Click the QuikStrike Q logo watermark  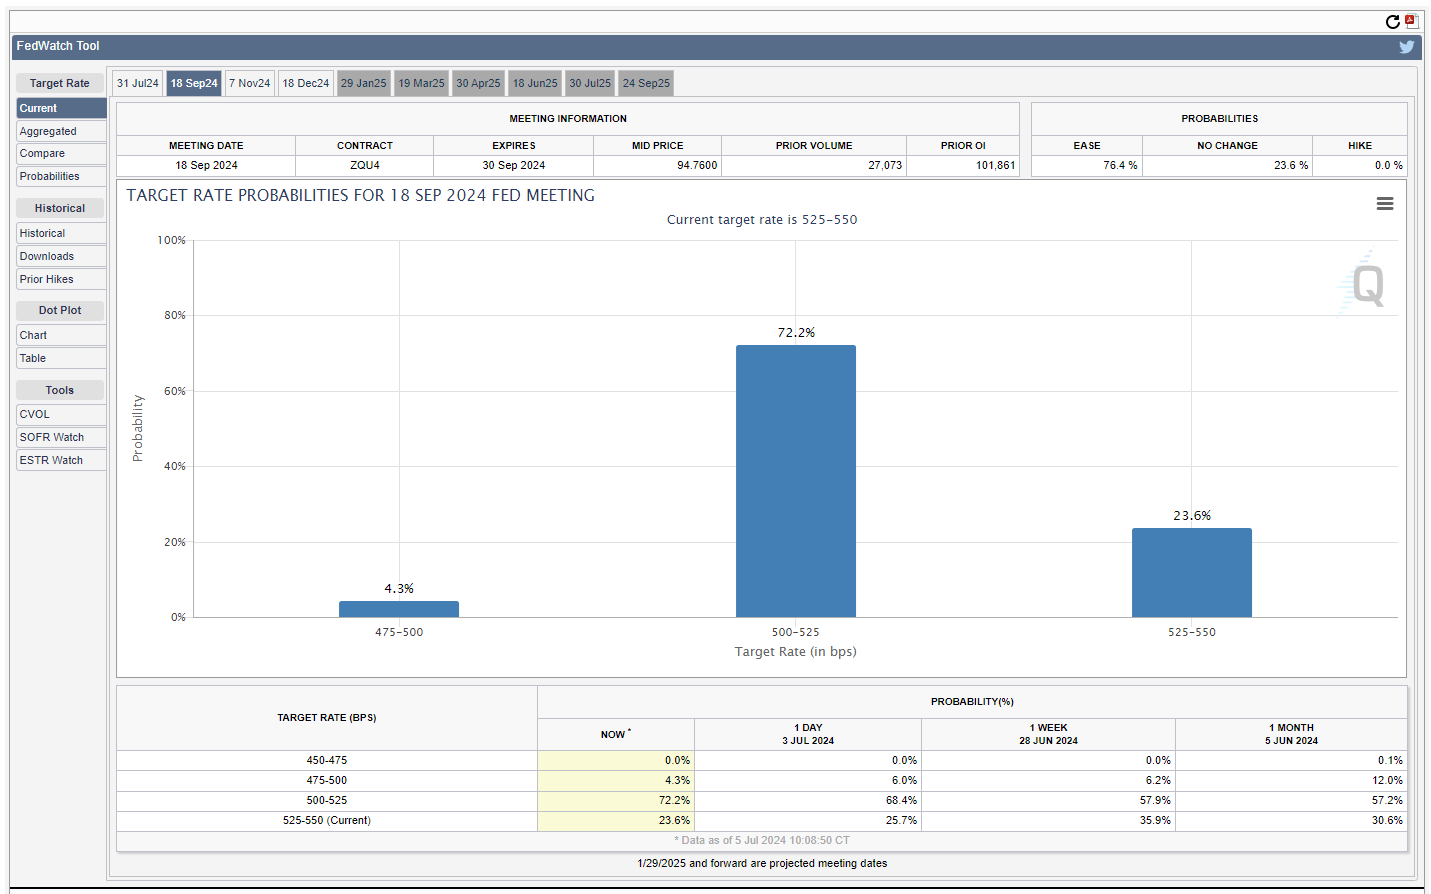1365,285
